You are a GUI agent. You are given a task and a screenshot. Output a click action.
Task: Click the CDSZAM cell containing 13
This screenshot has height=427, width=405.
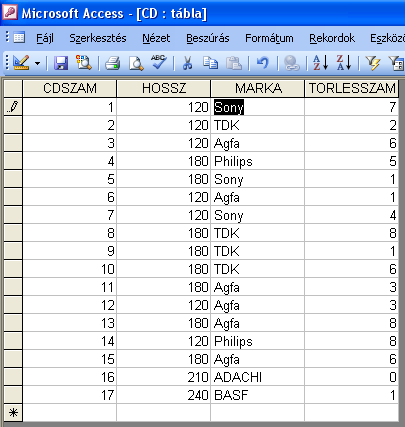(x=69, y=323)
